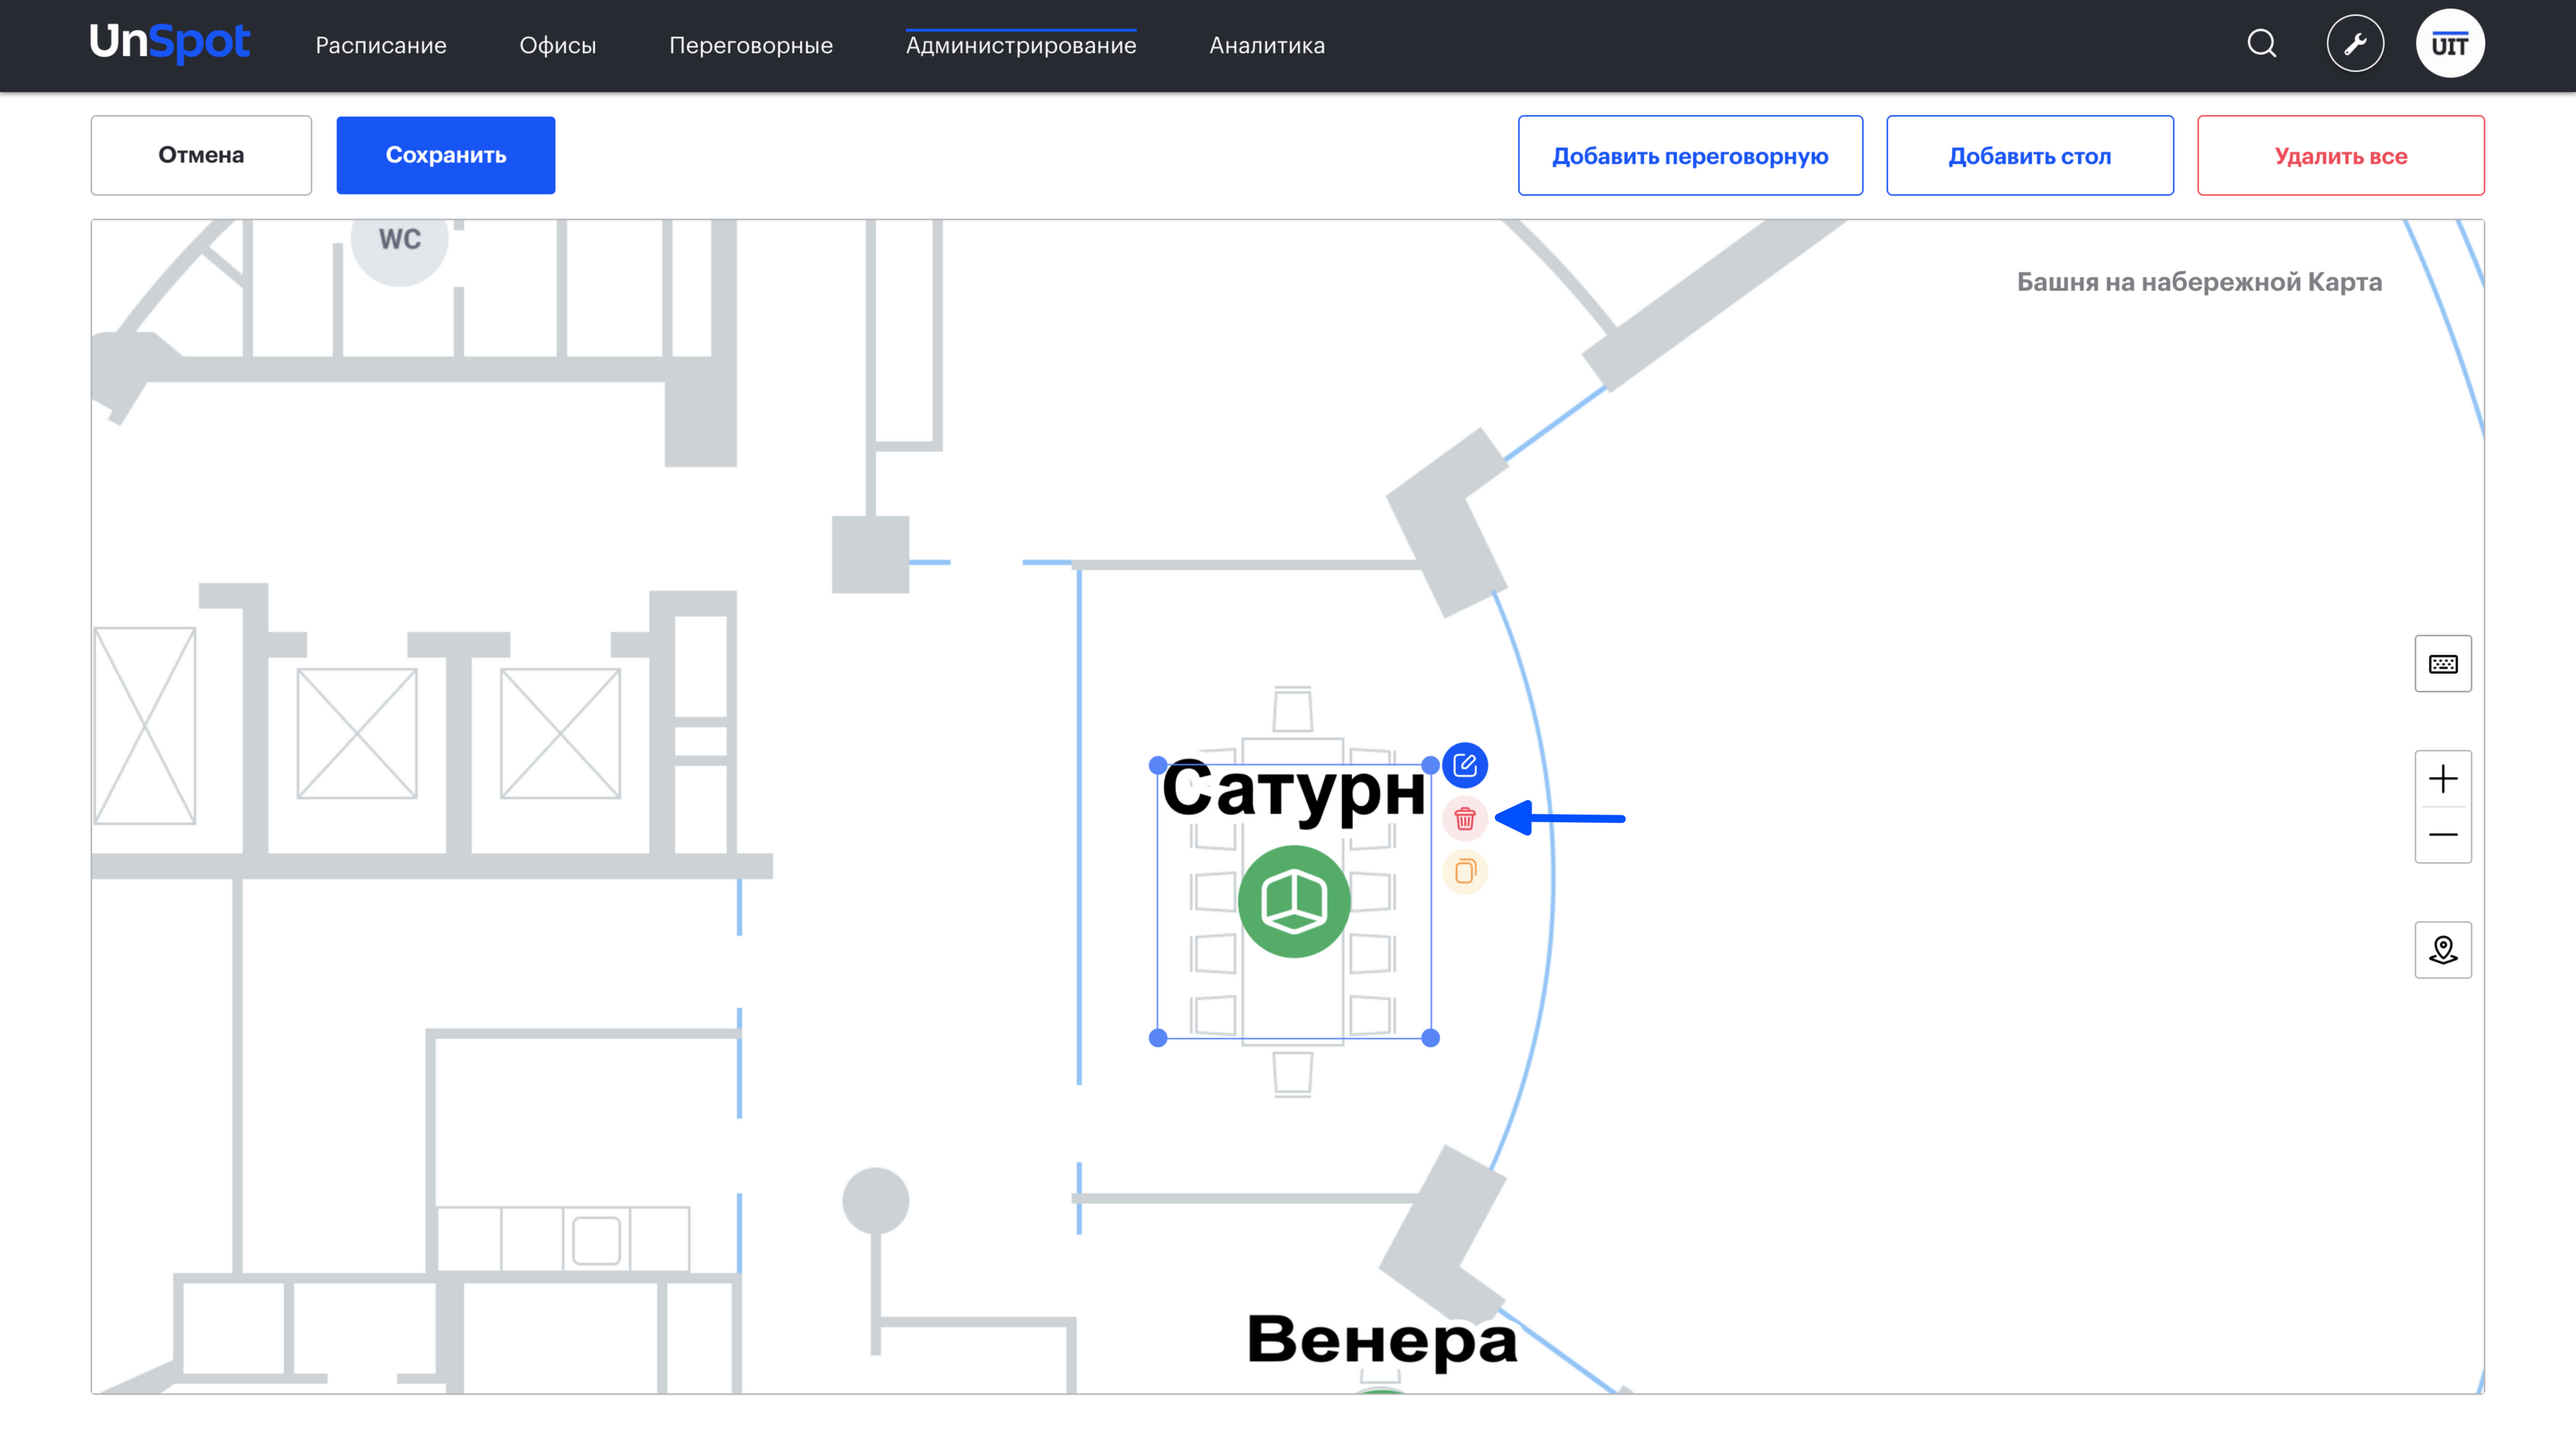Open search with the magnifier icon
The width and height of the screenshot is (2576, 1445).
click(x=2262, y=44)
